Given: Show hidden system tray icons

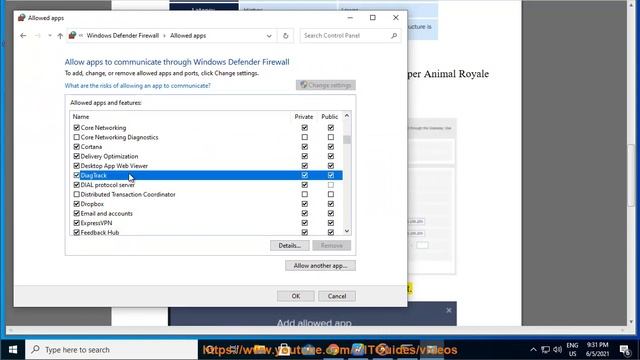Looking at the screenshot, I should [x=533, y=350].
